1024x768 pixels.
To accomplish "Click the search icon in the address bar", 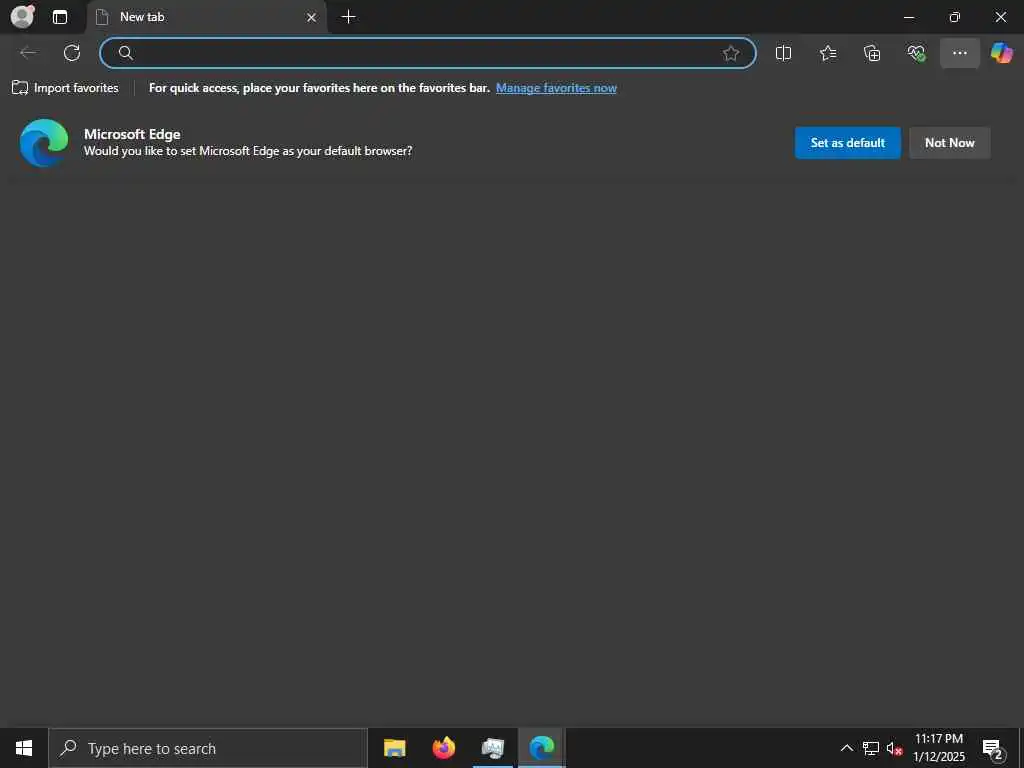I will (125, 53).
